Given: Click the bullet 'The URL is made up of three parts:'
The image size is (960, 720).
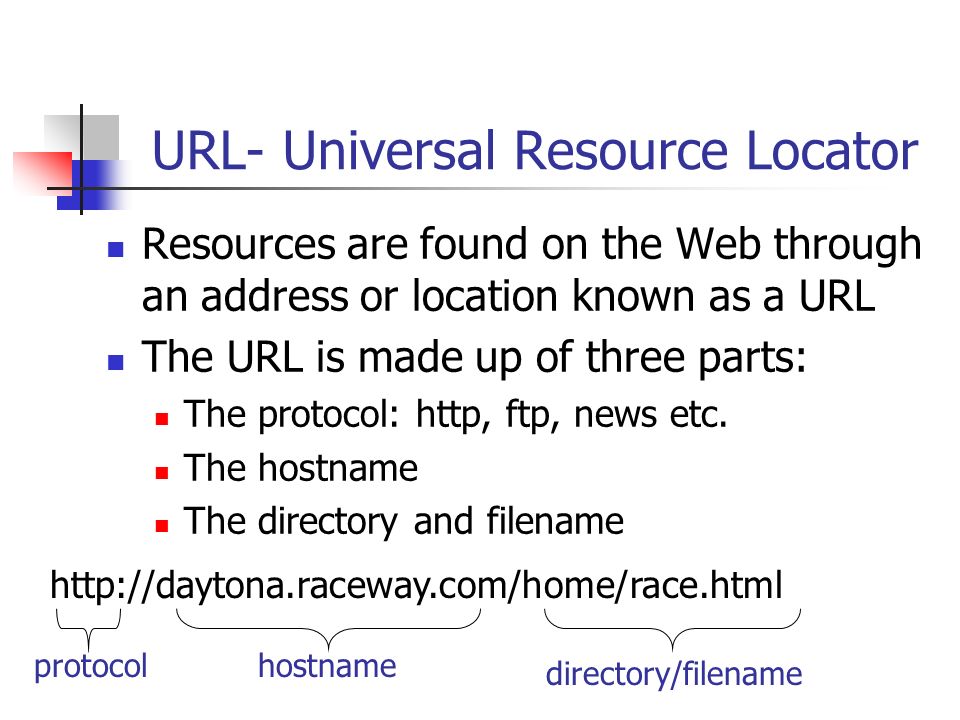Looking at the screenshot, I should pyautogui.click(x=474, y=358).
